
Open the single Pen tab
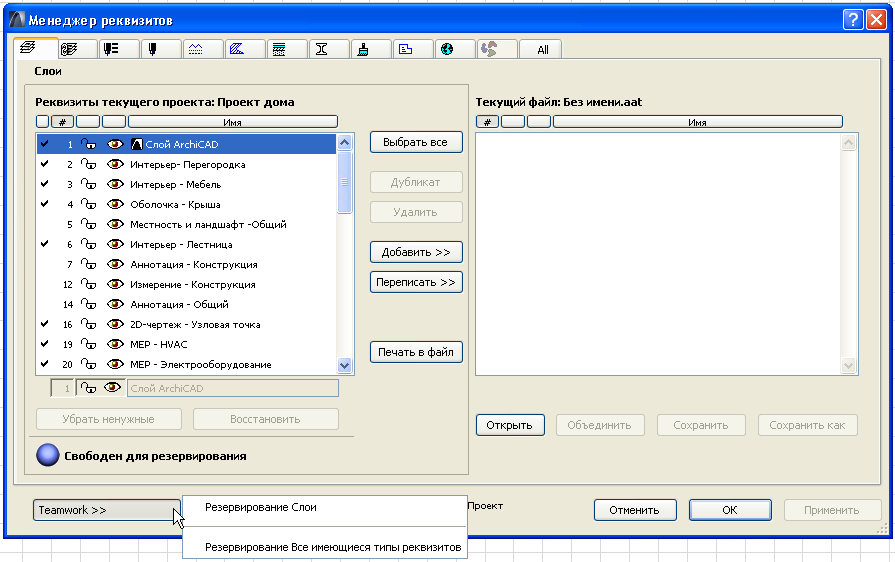point(152,49)
